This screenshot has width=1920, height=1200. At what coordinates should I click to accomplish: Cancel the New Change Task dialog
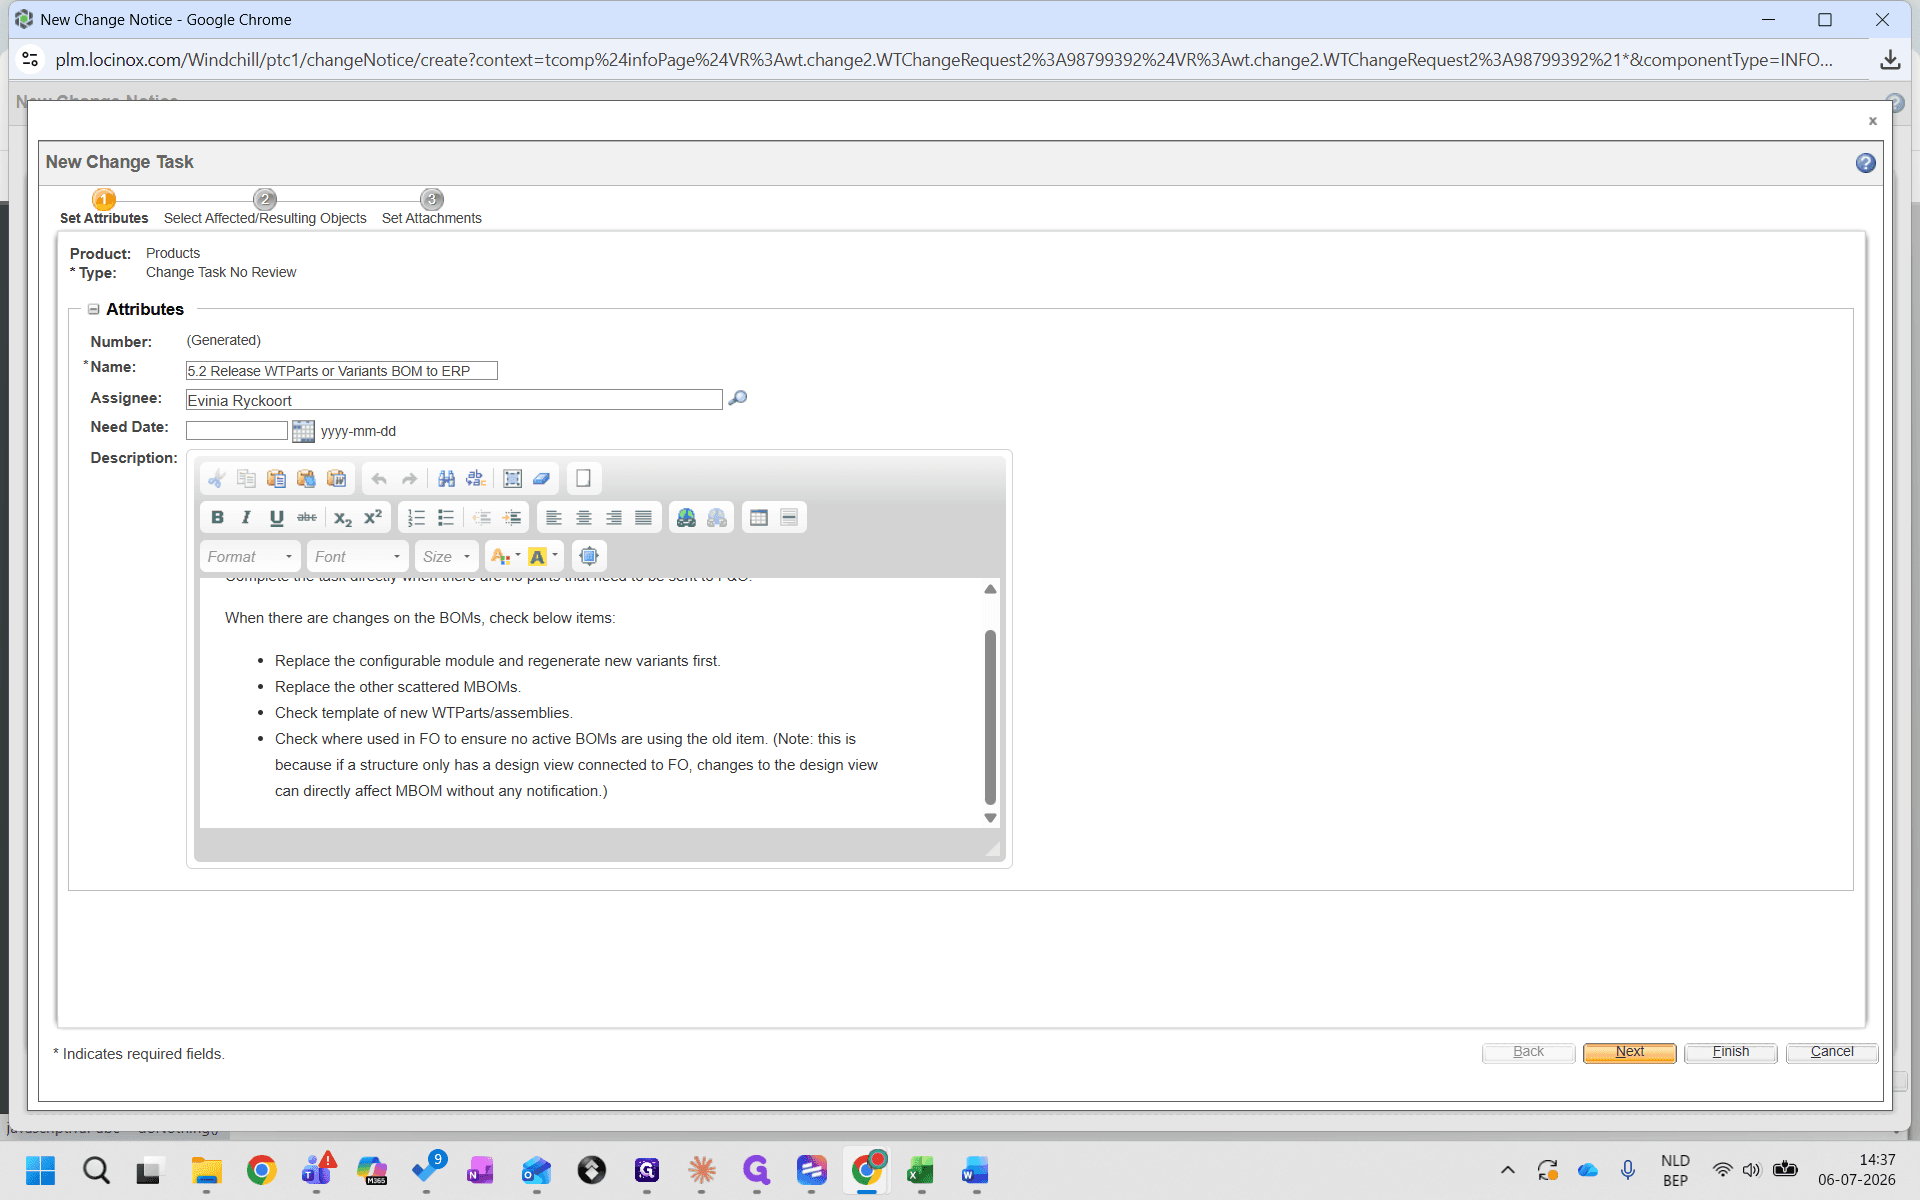[x=1831, y=1052]
